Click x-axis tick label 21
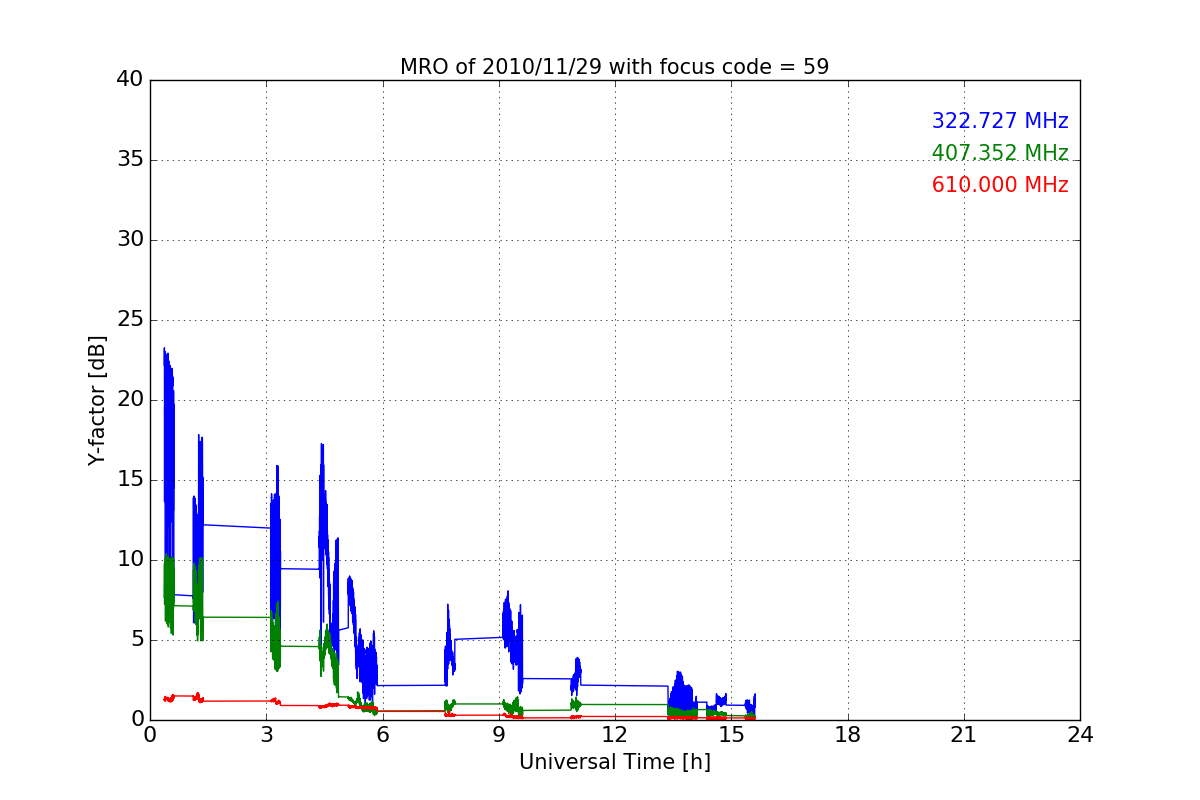 coord(964,734)
